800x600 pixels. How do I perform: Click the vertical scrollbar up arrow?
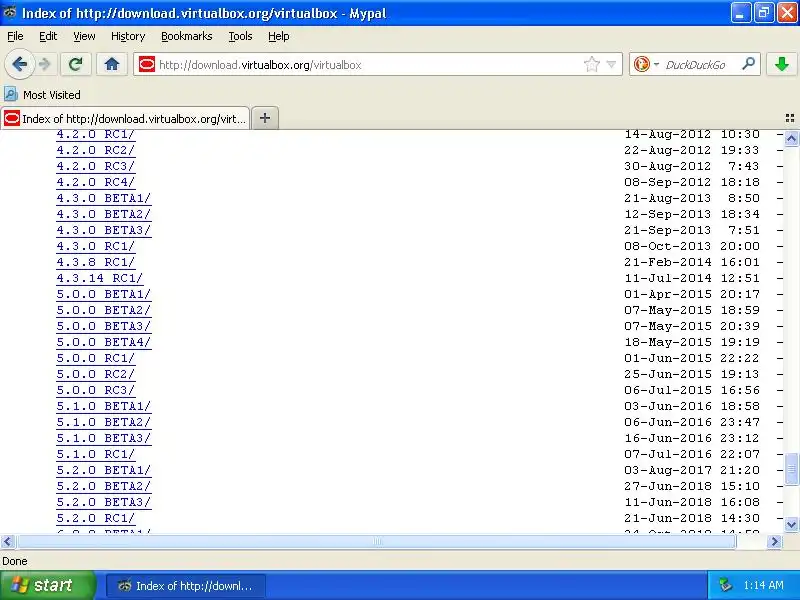[x=791, y=138]
